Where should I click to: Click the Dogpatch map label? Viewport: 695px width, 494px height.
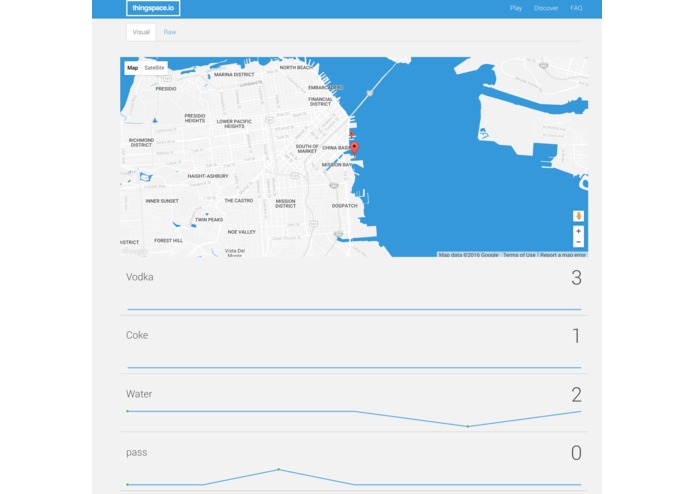[344, 206]
